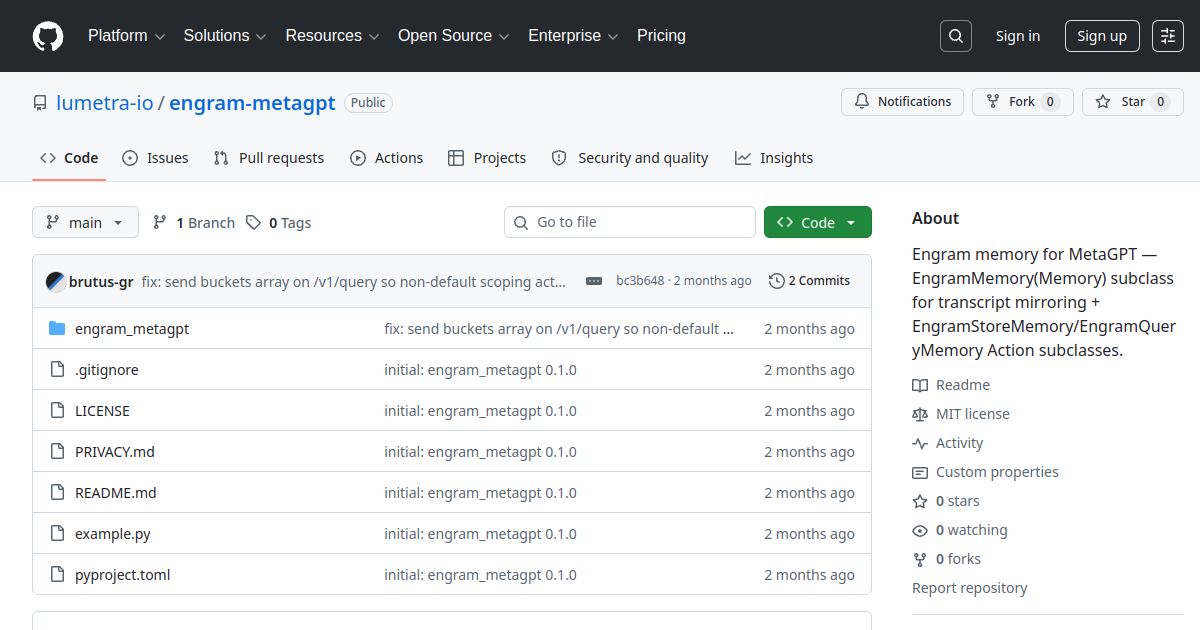
Task: Open commit hash bc3b648
Action: pos(640,281)
